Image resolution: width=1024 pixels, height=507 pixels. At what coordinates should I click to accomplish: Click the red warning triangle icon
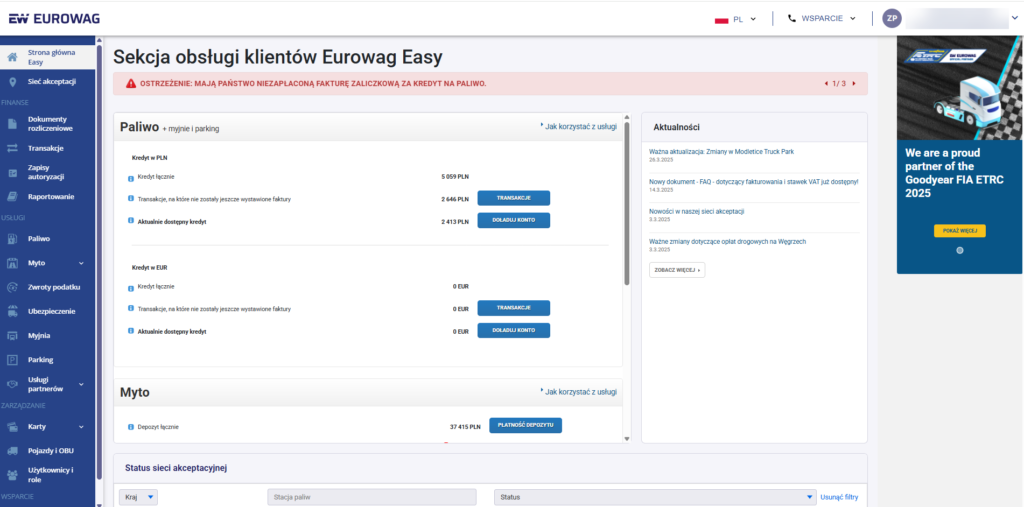[x=131, y=84]
